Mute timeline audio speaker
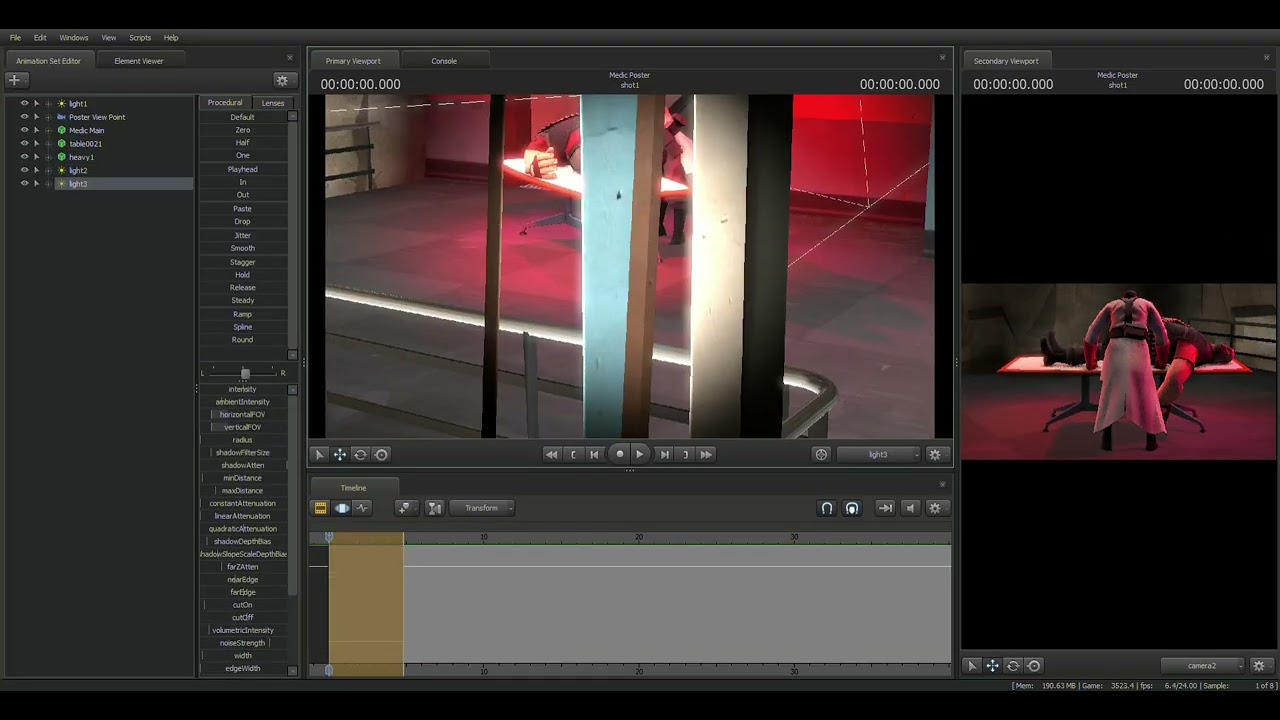 (x=910, y=508)
